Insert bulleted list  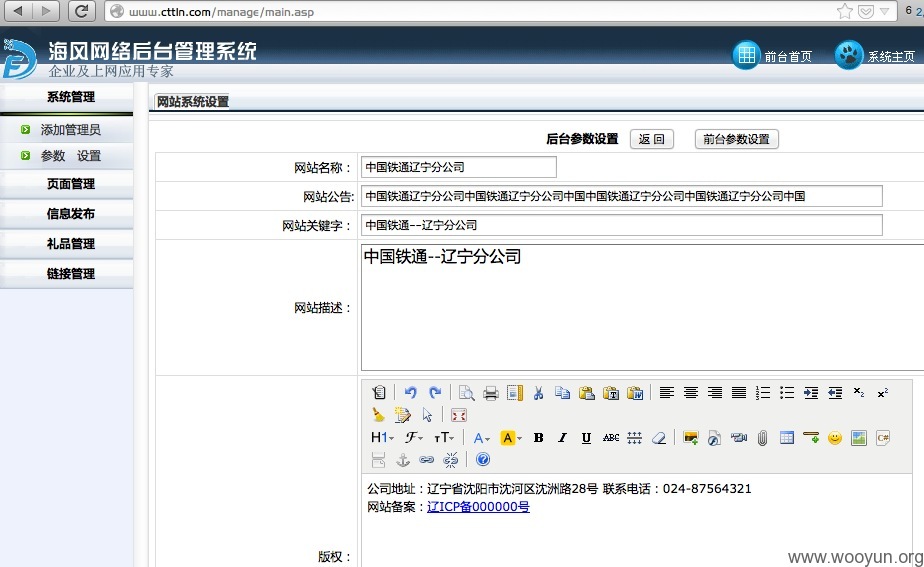tap(787, 393)
